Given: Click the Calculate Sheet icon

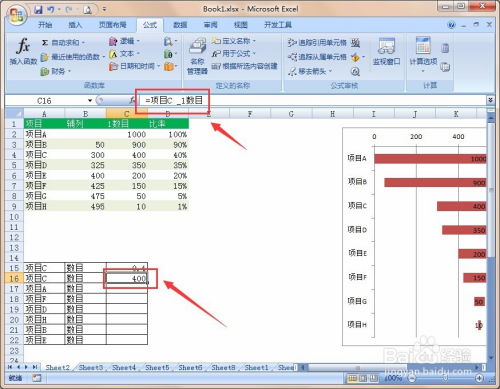Looking at the screenshot, I should pyautogui.click(x=445, y=67).
